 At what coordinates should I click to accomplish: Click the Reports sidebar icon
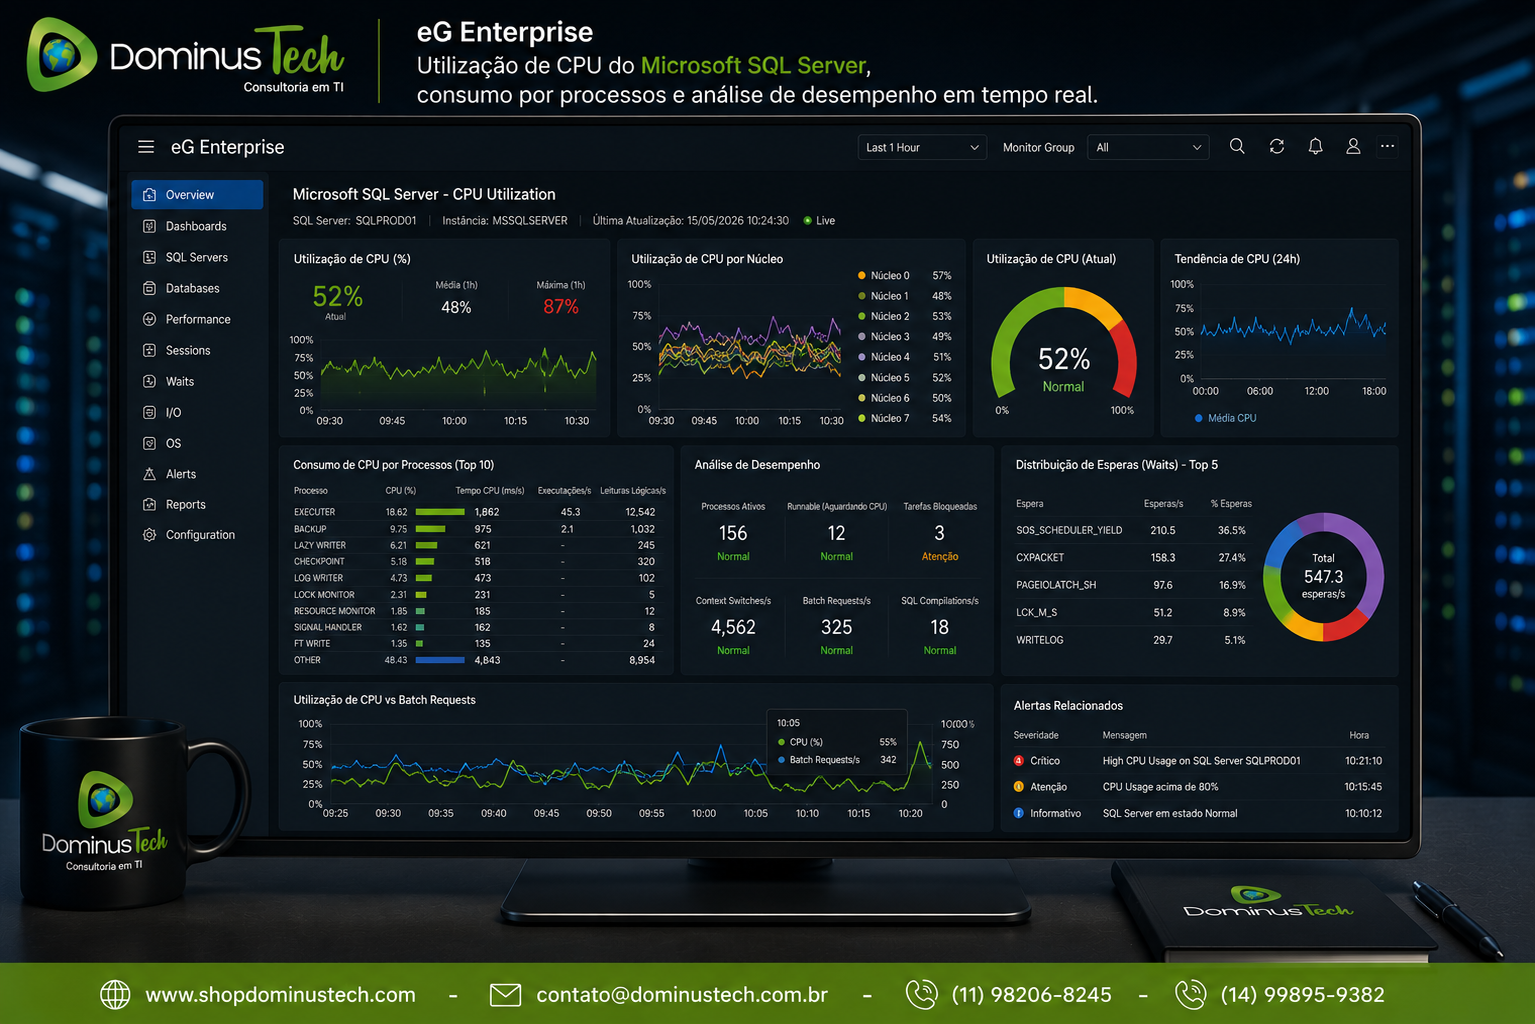[149, 504]
